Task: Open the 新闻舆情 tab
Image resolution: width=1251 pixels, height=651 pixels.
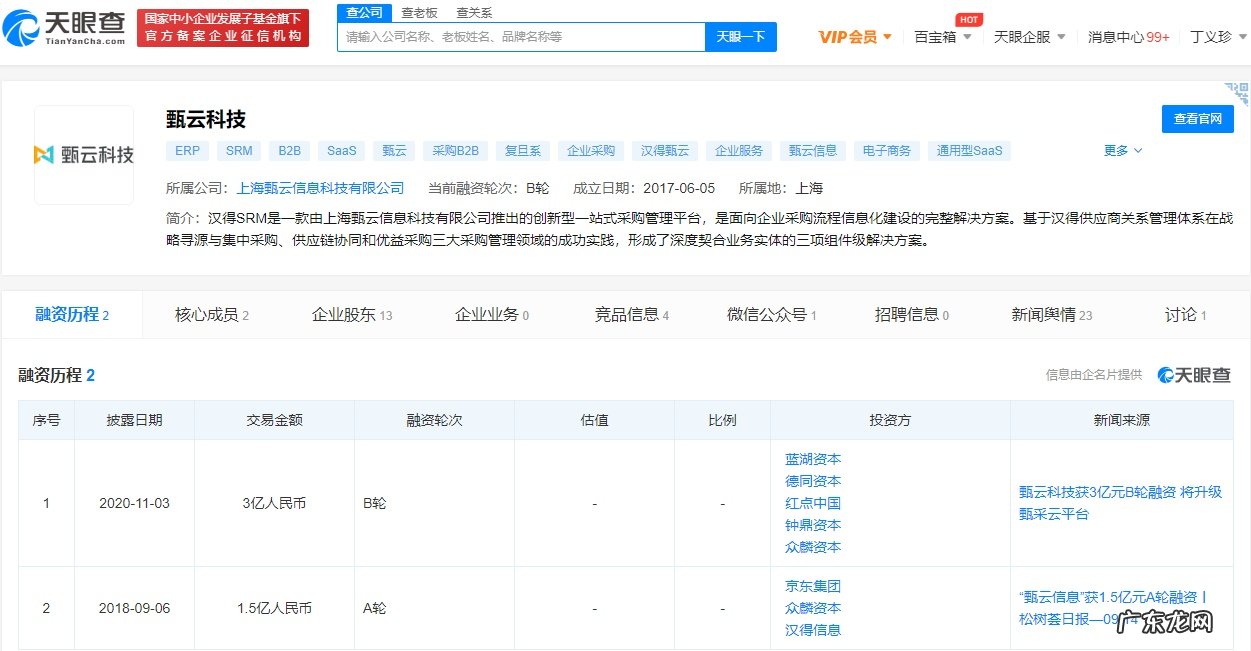Action: tap(1045, 313)
